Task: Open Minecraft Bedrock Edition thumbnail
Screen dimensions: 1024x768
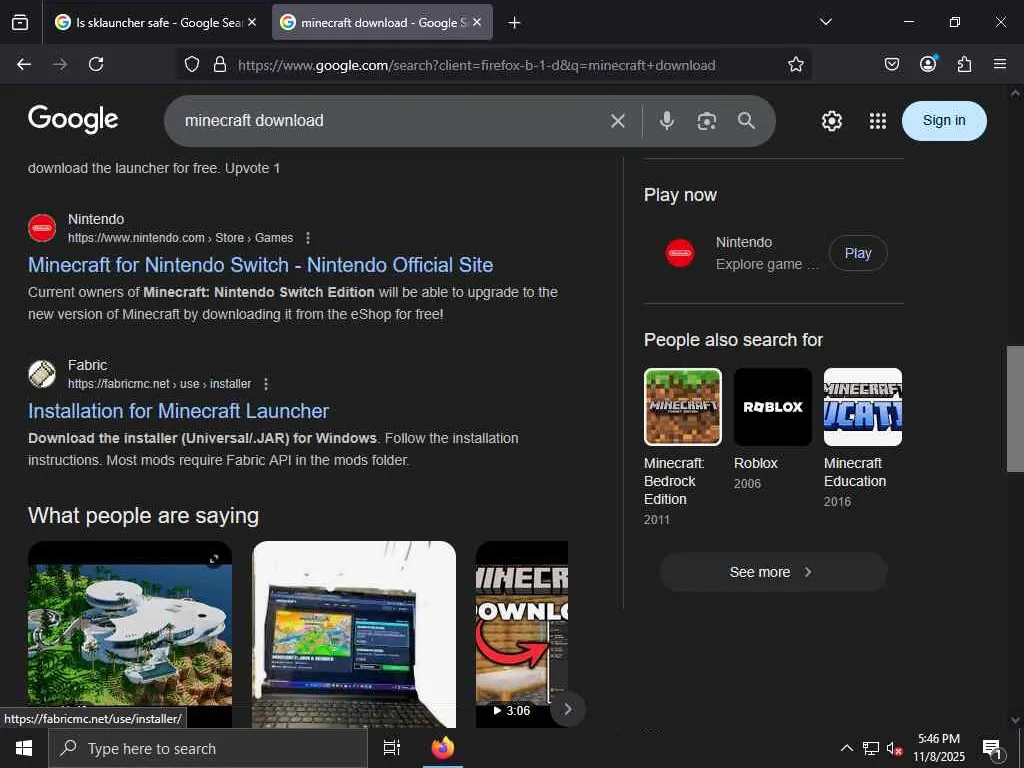Action: click(x=682, y=407)
